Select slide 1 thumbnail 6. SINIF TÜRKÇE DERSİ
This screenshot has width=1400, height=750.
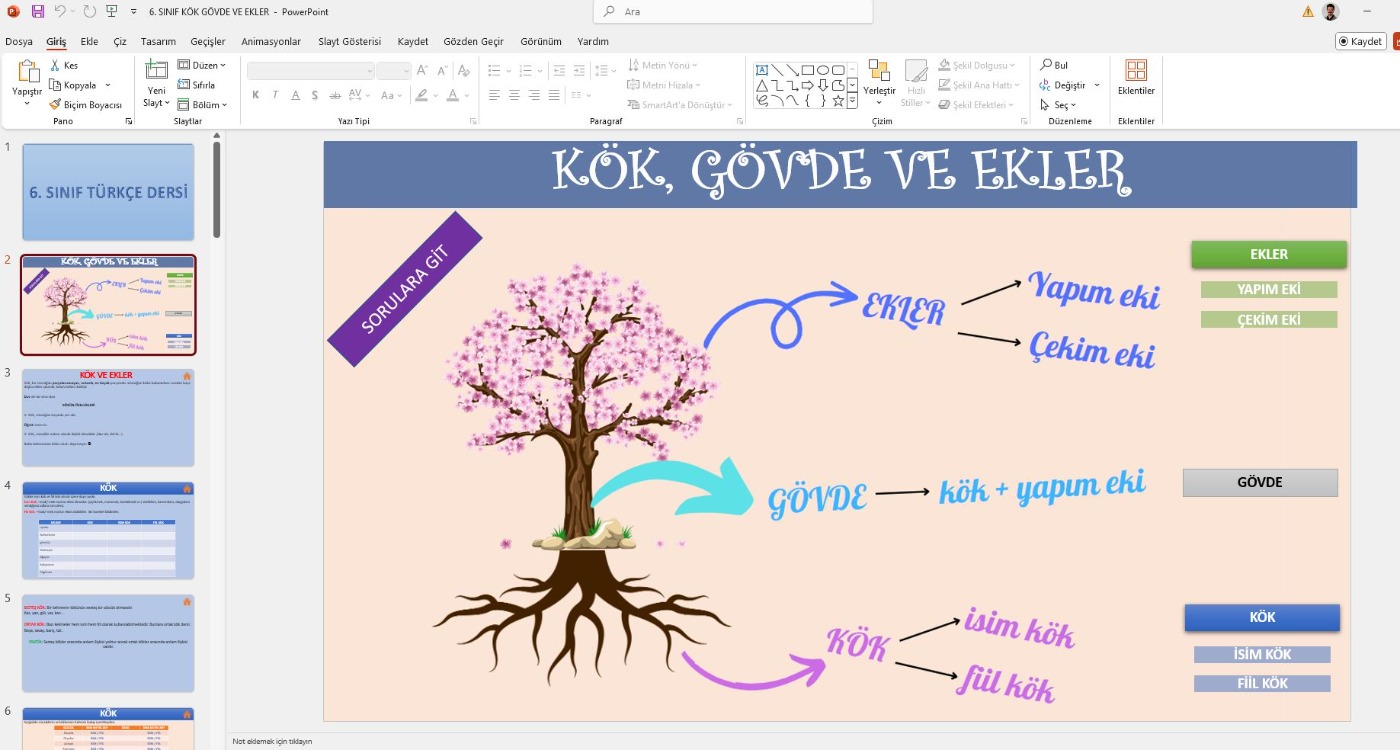click(108, 192)
